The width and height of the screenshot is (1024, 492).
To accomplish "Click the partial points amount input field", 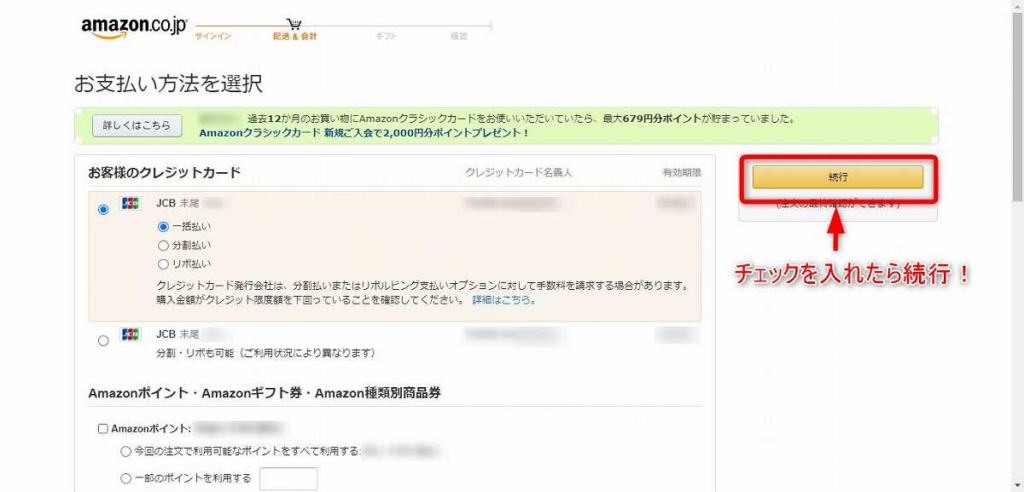I will click(x=288, y=479).
